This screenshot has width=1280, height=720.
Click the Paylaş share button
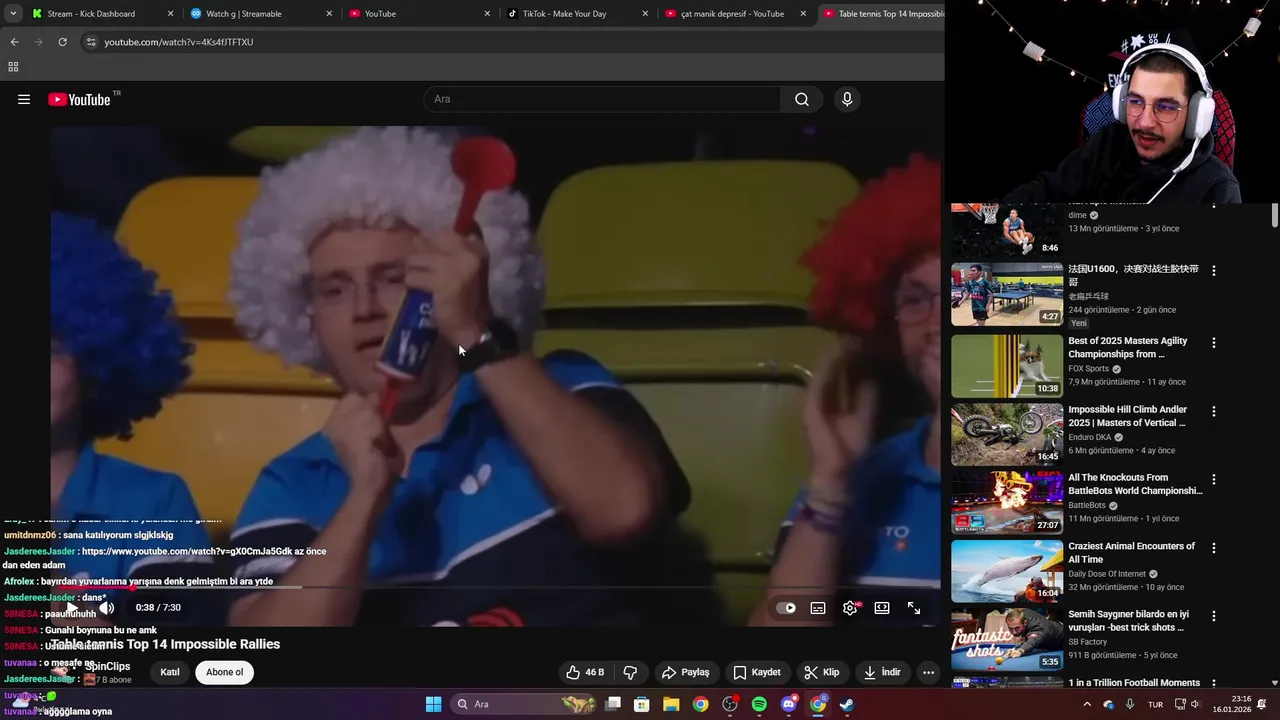(x=686, y=672)
